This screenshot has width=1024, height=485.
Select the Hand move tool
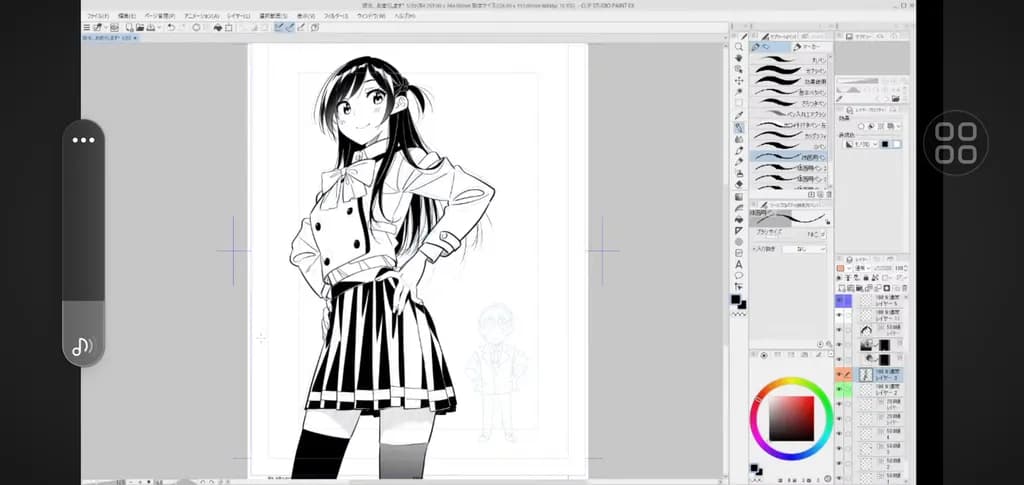click(x=739, y=58)
